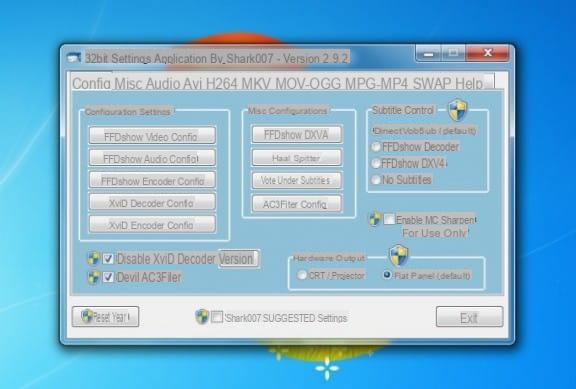
Task: Switch to the MOV-OGG tab
Action: pos(309,83)
